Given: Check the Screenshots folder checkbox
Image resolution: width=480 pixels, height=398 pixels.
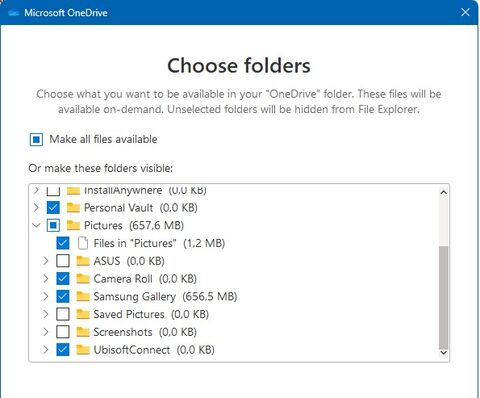Looking at the screenshot, I should [63, 332].
